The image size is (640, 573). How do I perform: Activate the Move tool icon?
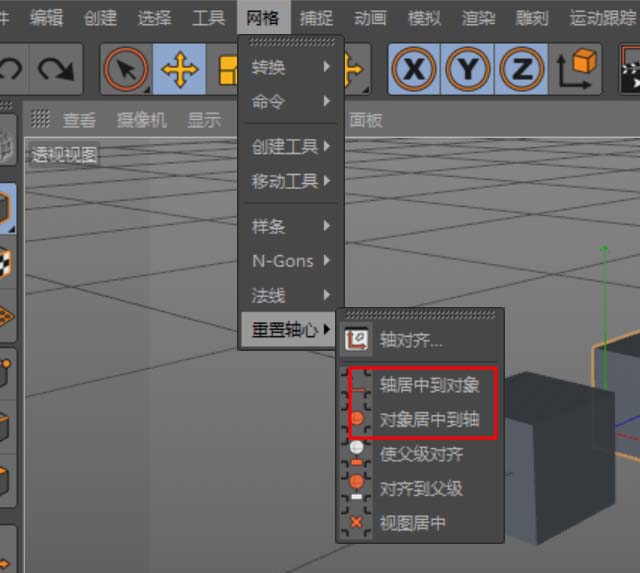179,69
